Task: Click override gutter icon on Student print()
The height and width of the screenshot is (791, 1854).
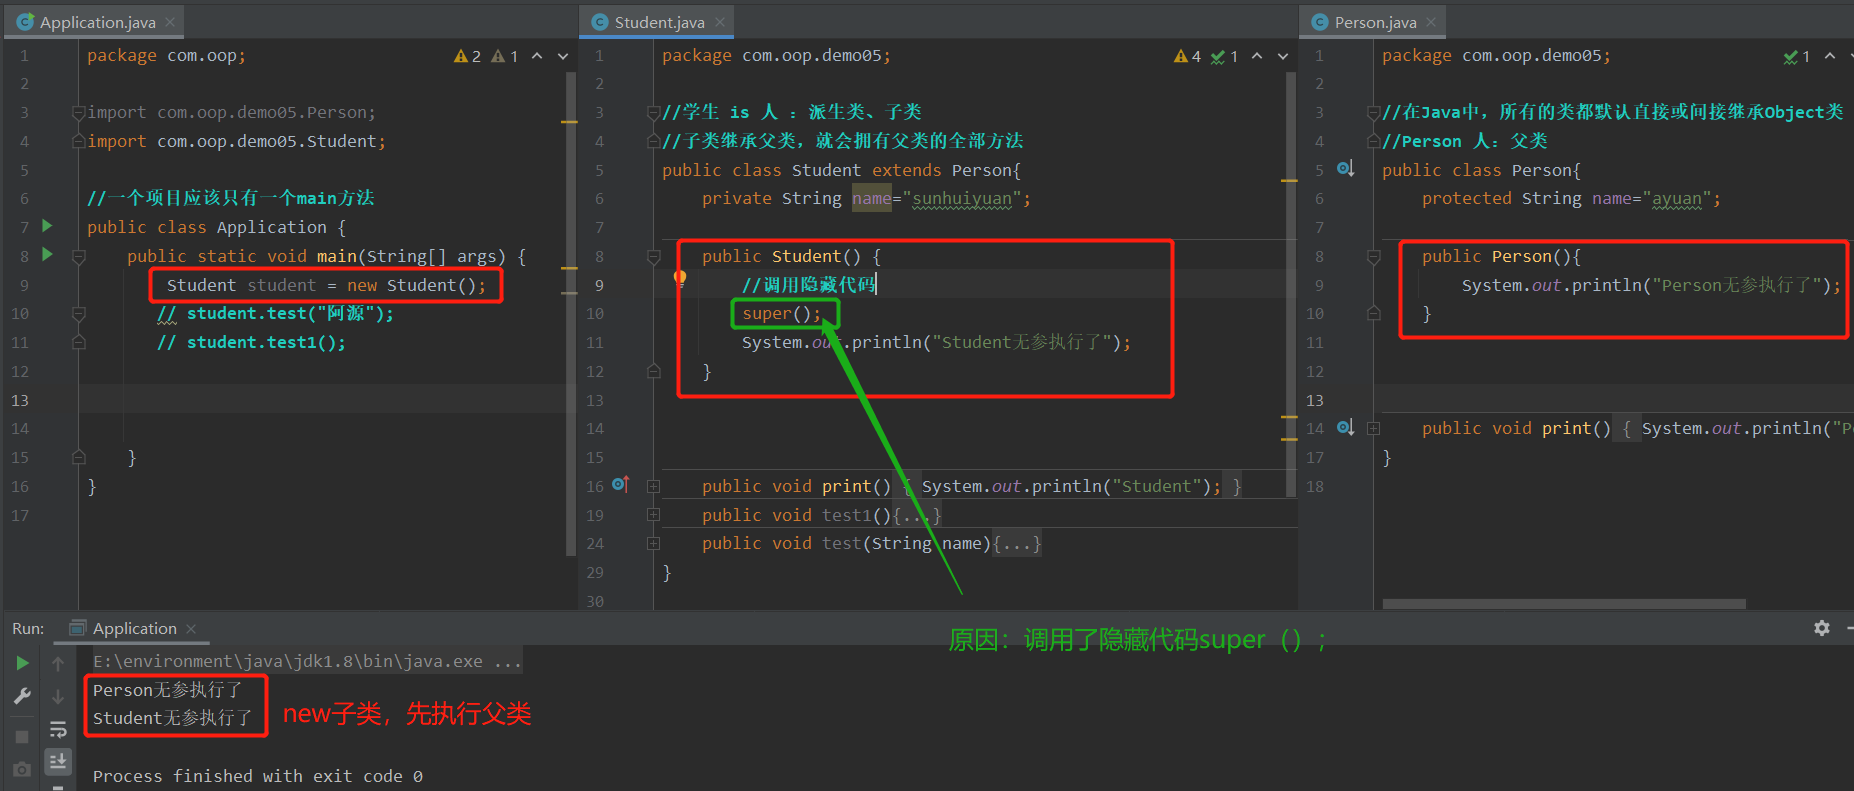Action: tap(620, 485)
